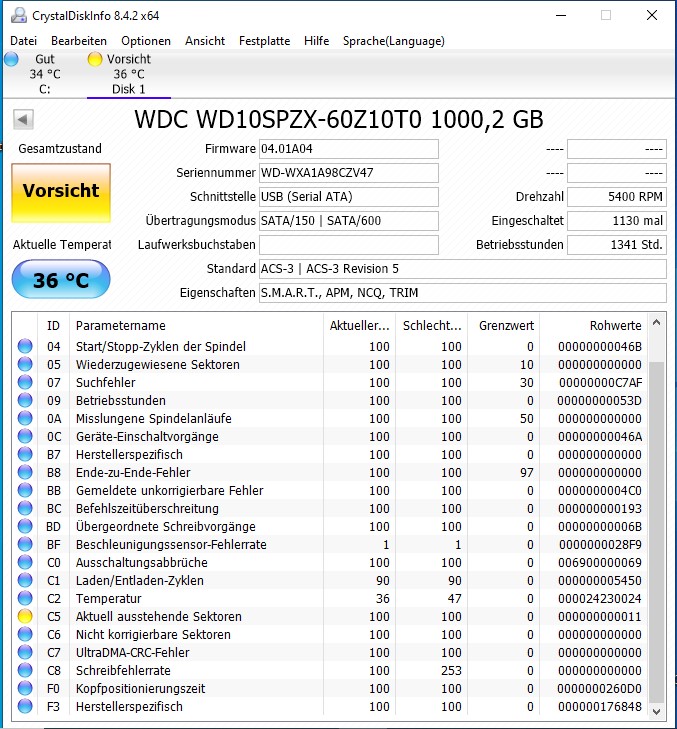Click the Schnittstelle field USB (Serial ATA)
Viewport: 677px width, 729px height.
(x=349, y=197)
